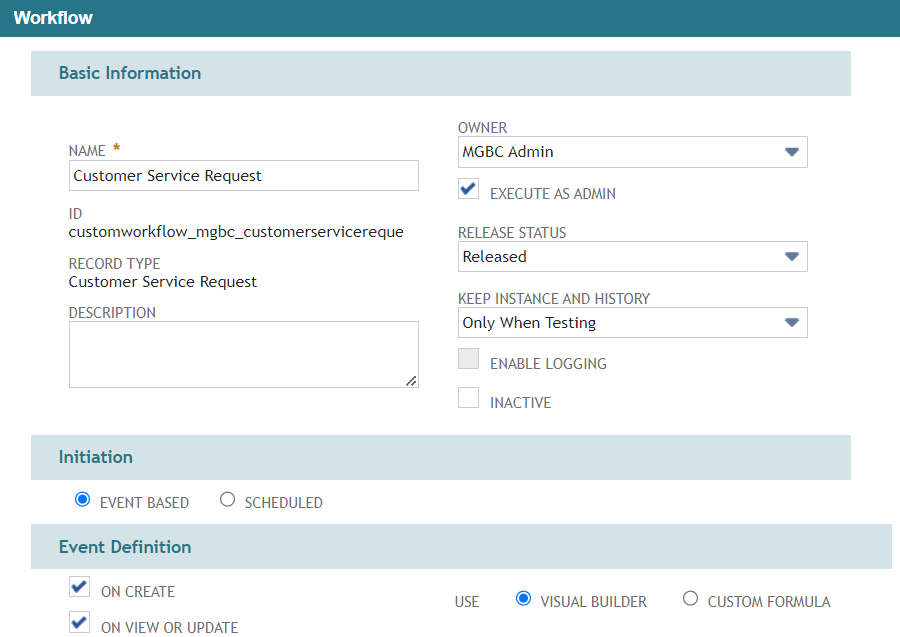Open the Owner dropdown showing MGBC Admin
The image size is (900, 637).
click(633, 152)
